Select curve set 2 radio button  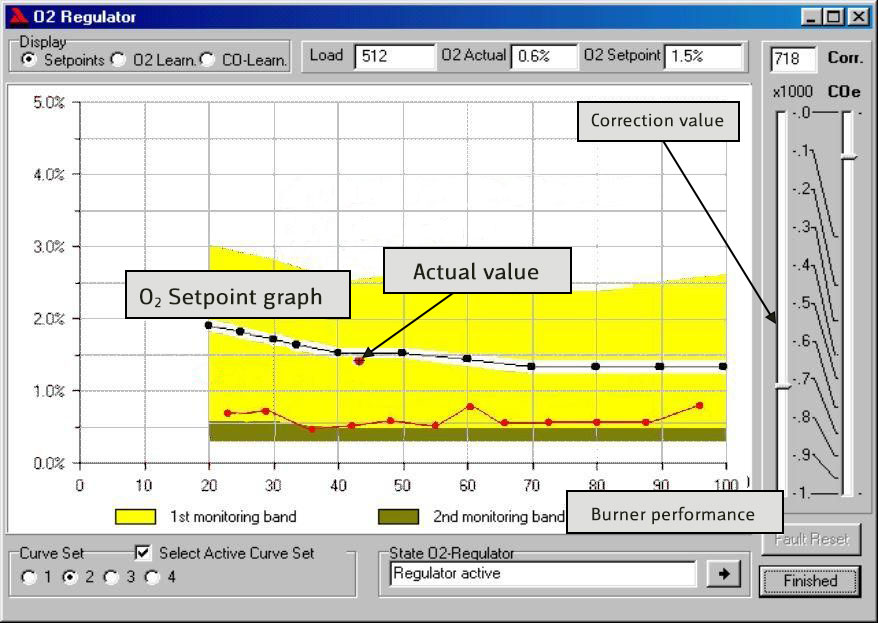[x=69, y=577]
